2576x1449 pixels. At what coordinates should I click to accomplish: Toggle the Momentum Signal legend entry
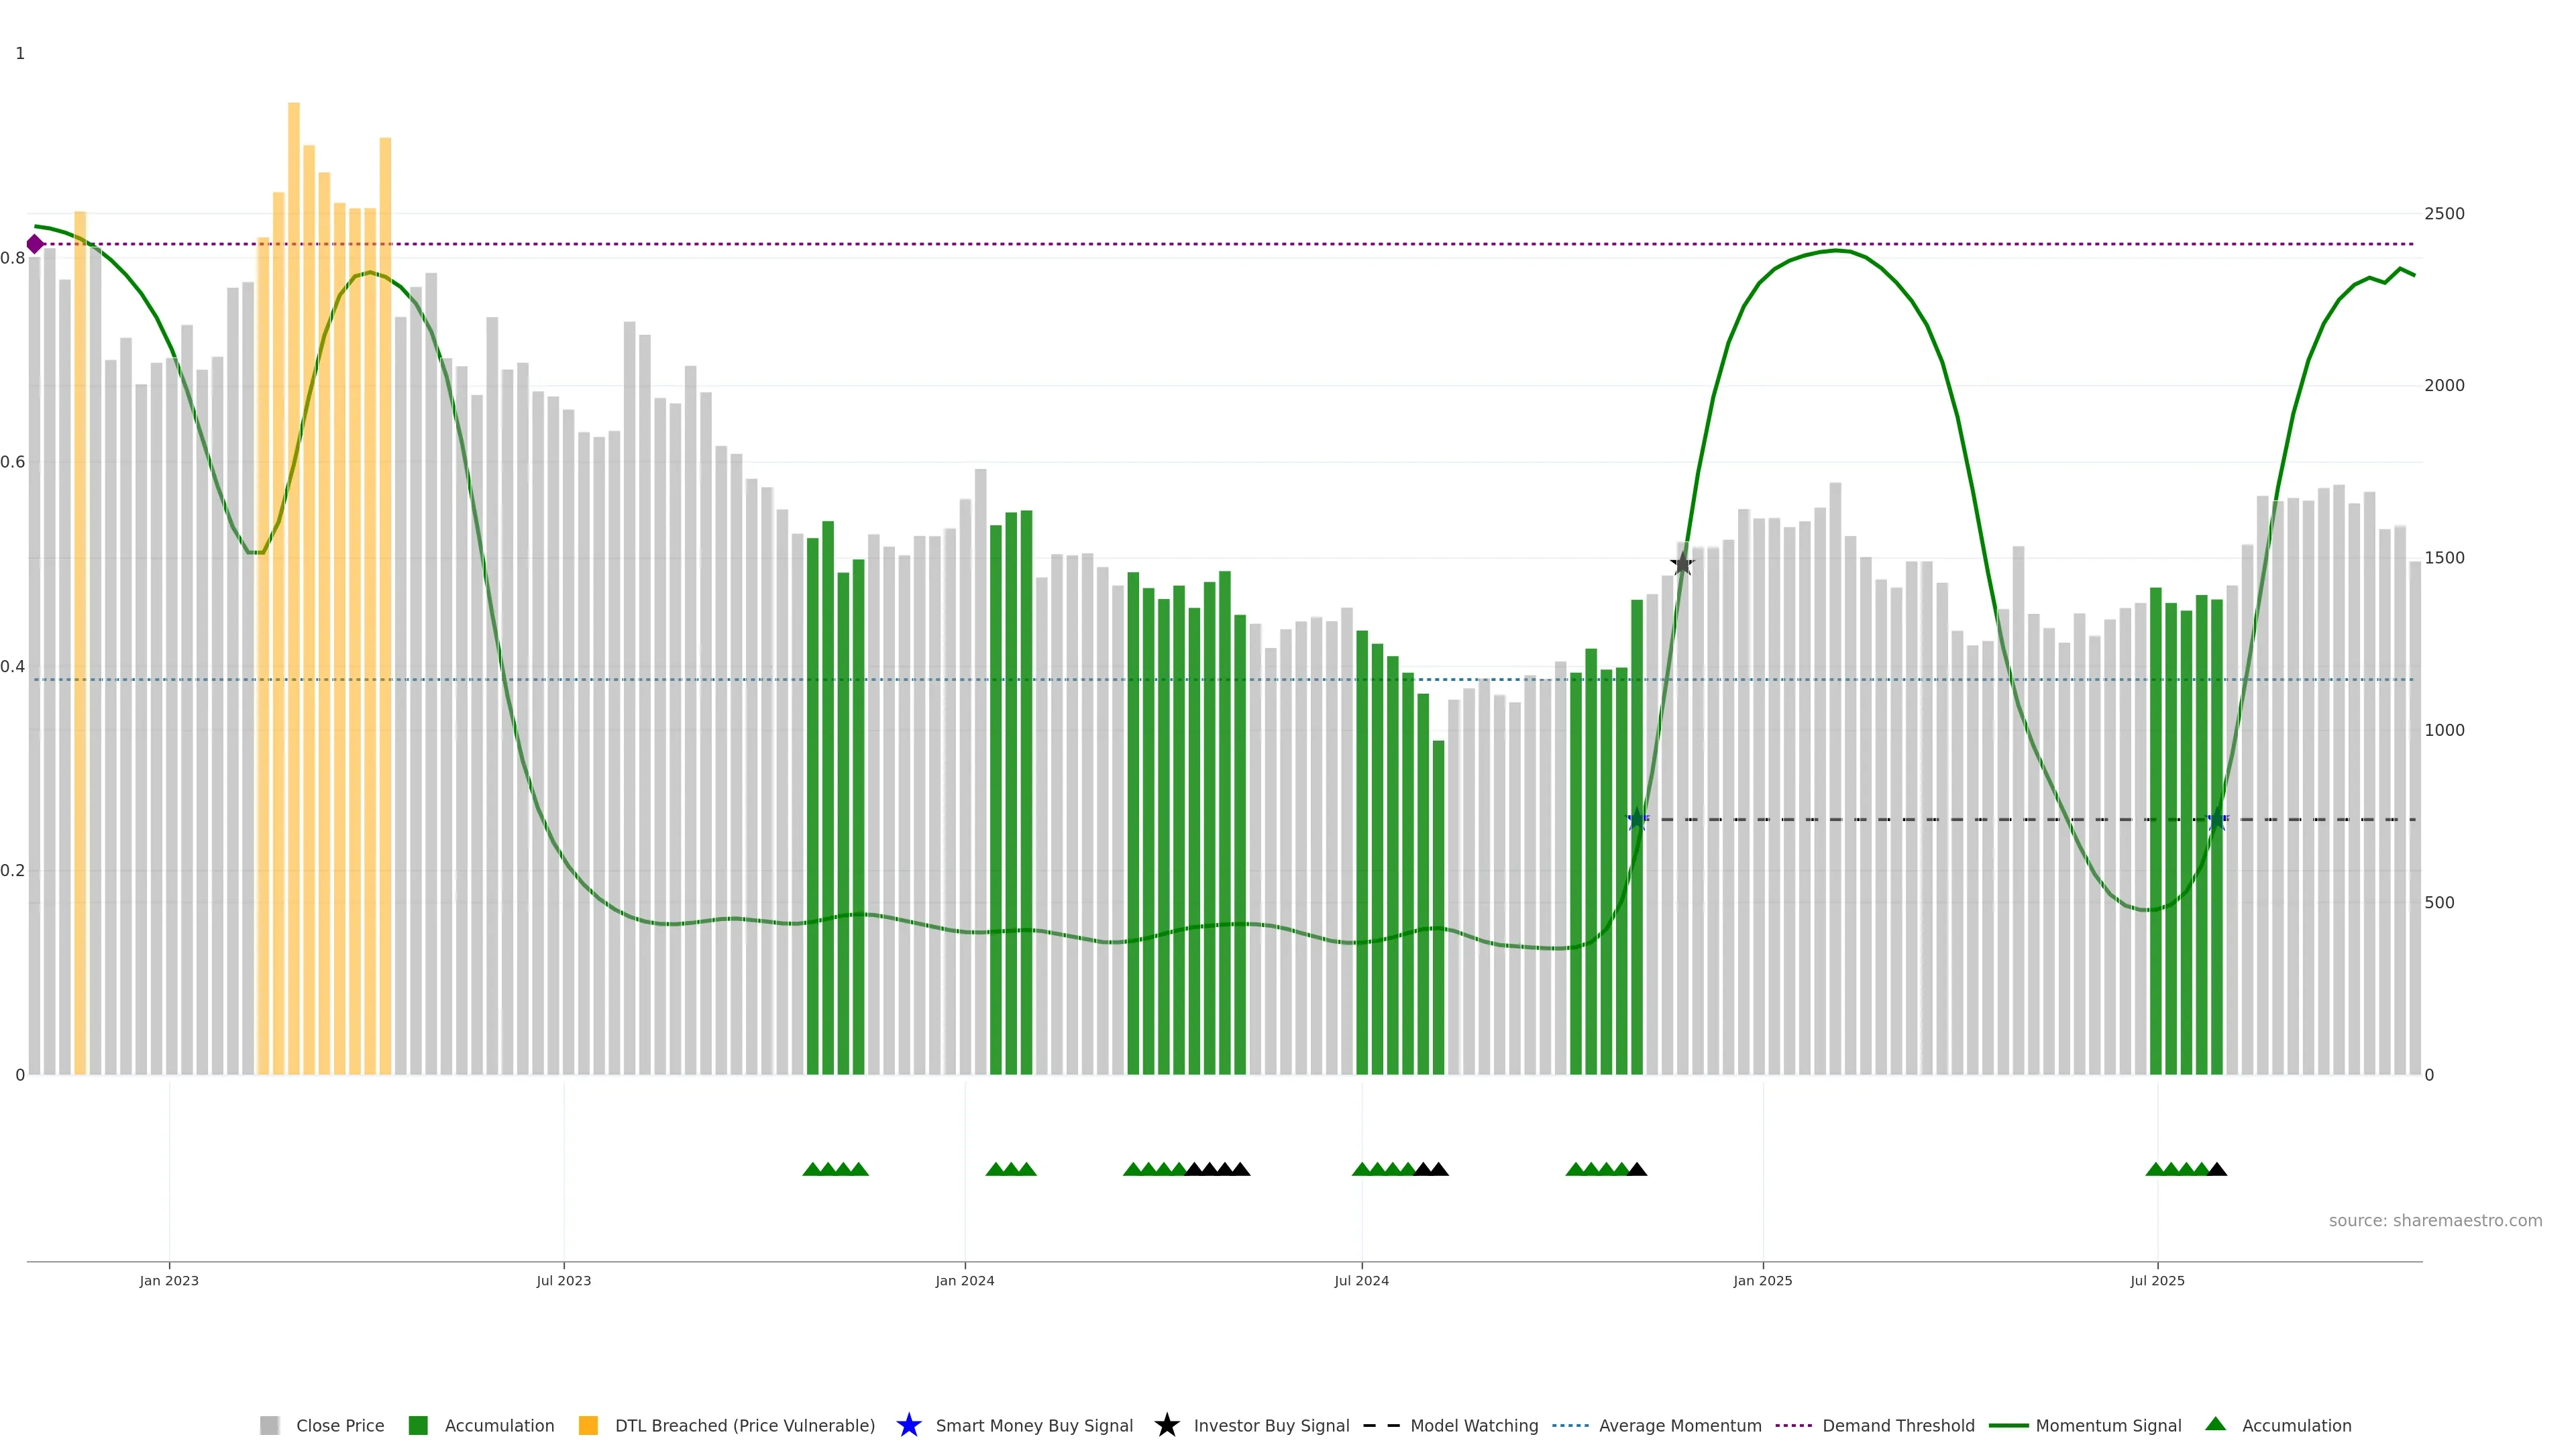[2108, 1425]
